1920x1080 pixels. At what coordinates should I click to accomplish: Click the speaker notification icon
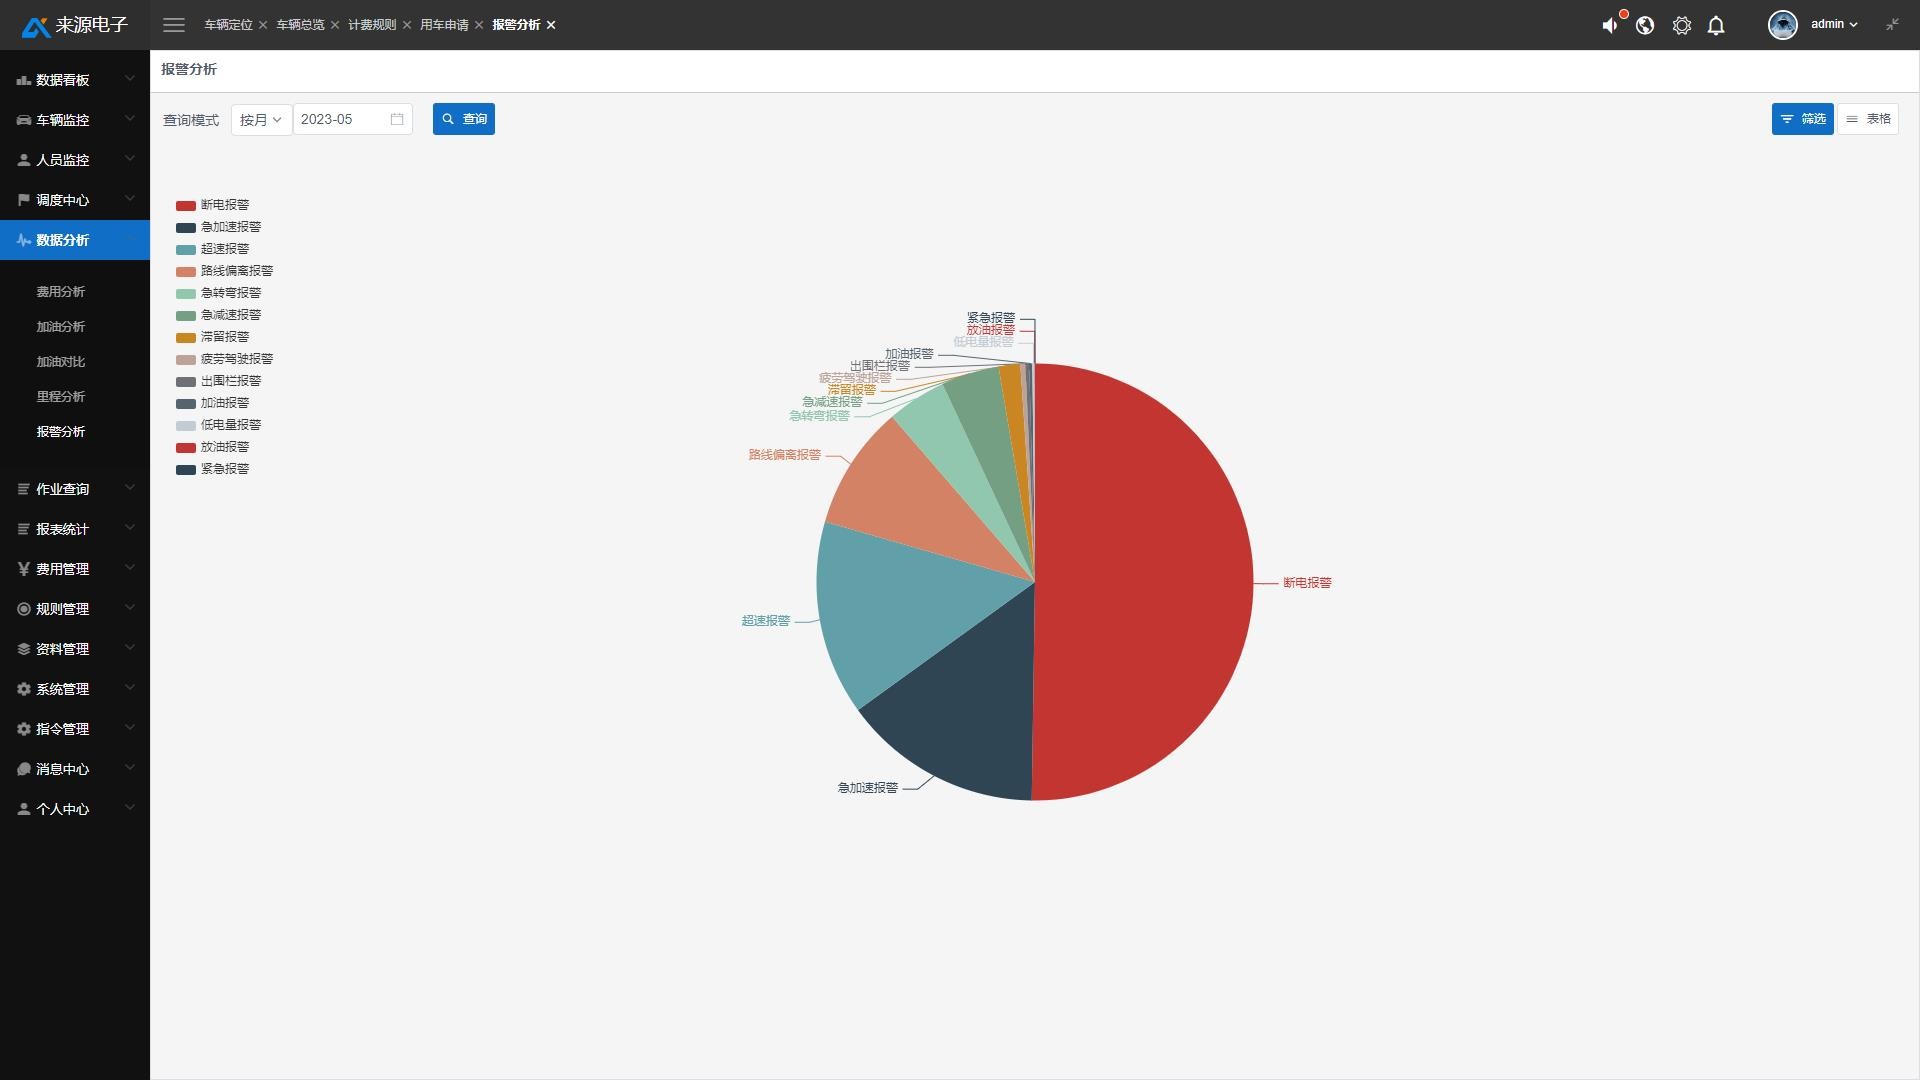click(1610, 26)
